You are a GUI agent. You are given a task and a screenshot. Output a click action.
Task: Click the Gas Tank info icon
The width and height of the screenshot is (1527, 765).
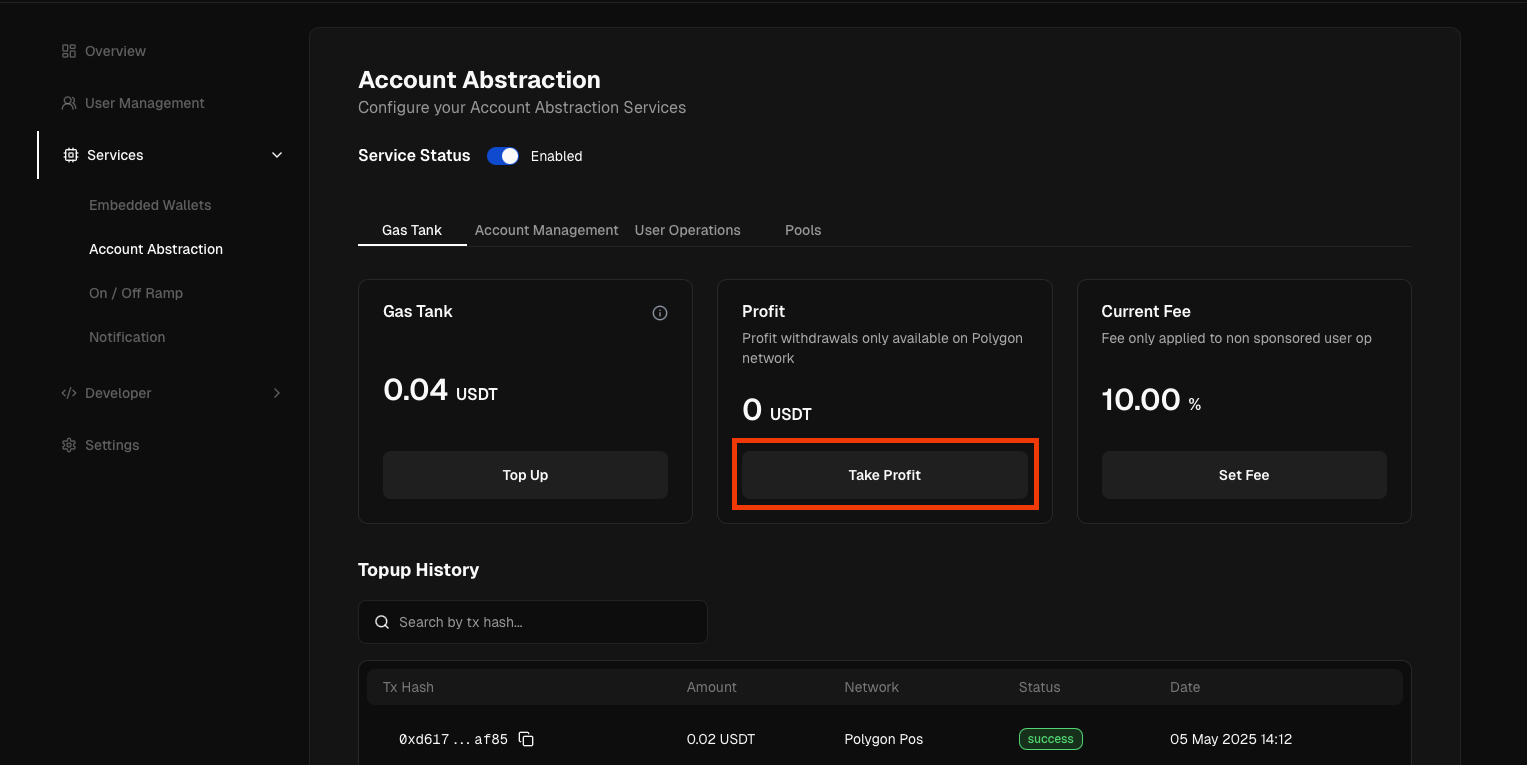[659, 313]
